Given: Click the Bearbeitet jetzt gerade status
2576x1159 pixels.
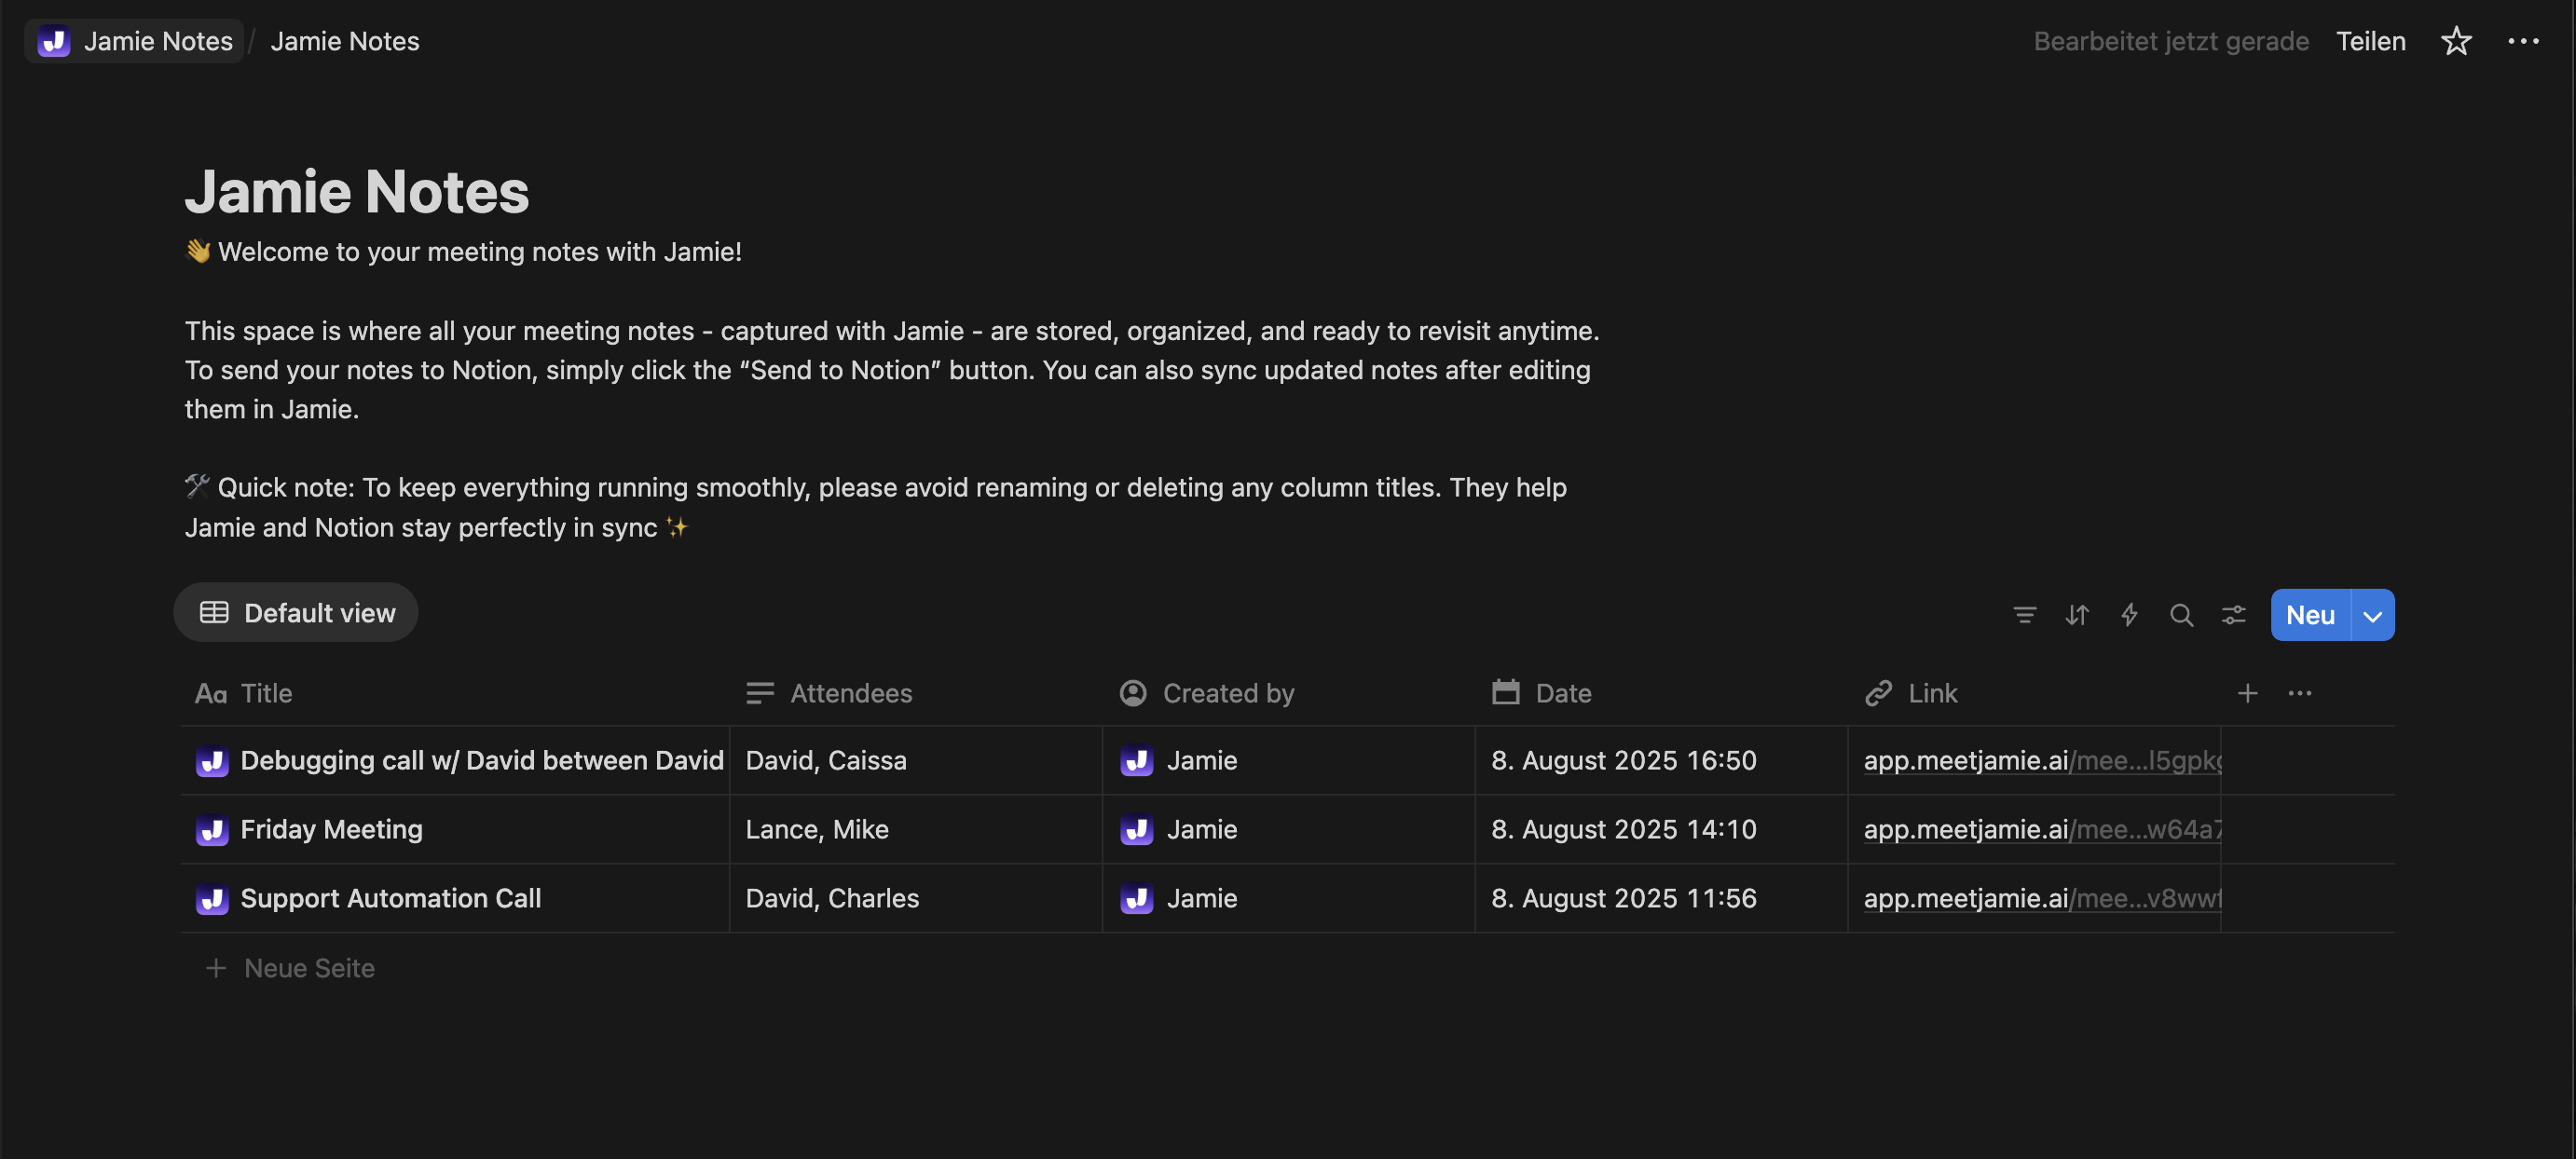Looking at the screenshot, I should click(x=2171, y=41).
